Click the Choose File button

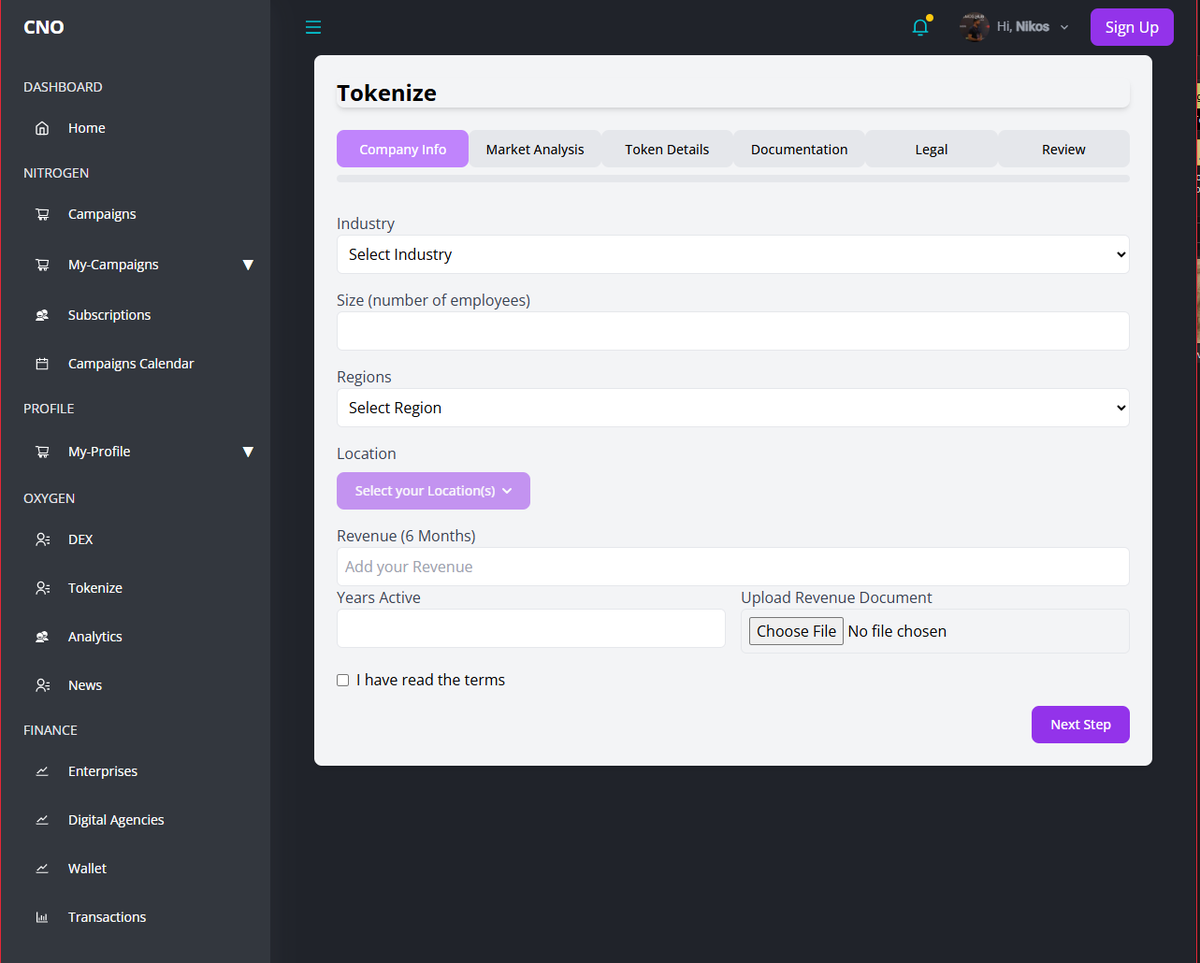pyautogui.click(x=796, y=631)
